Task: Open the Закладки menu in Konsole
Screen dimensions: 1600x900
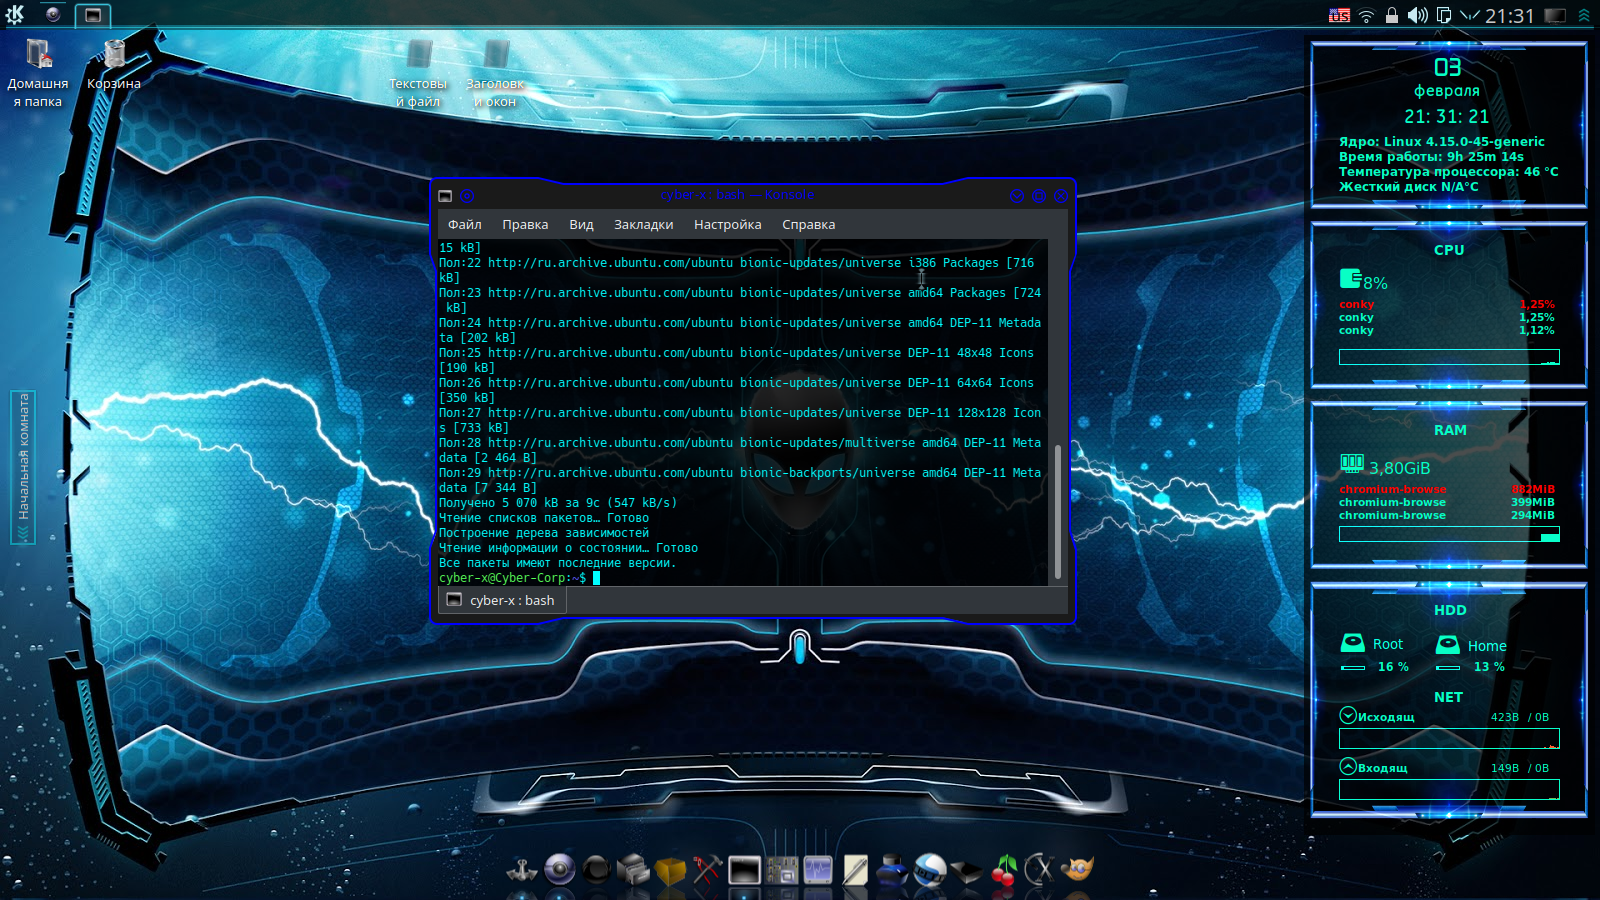Action: (x=643, y=225)
